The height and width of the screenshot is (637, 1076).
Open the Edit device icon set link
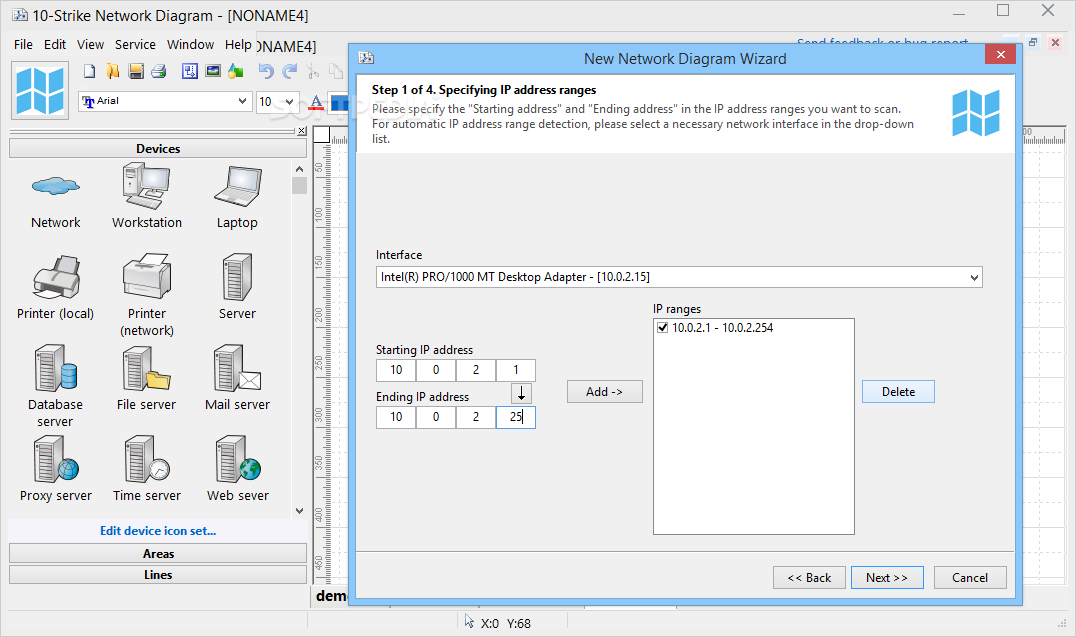point(158,531)
